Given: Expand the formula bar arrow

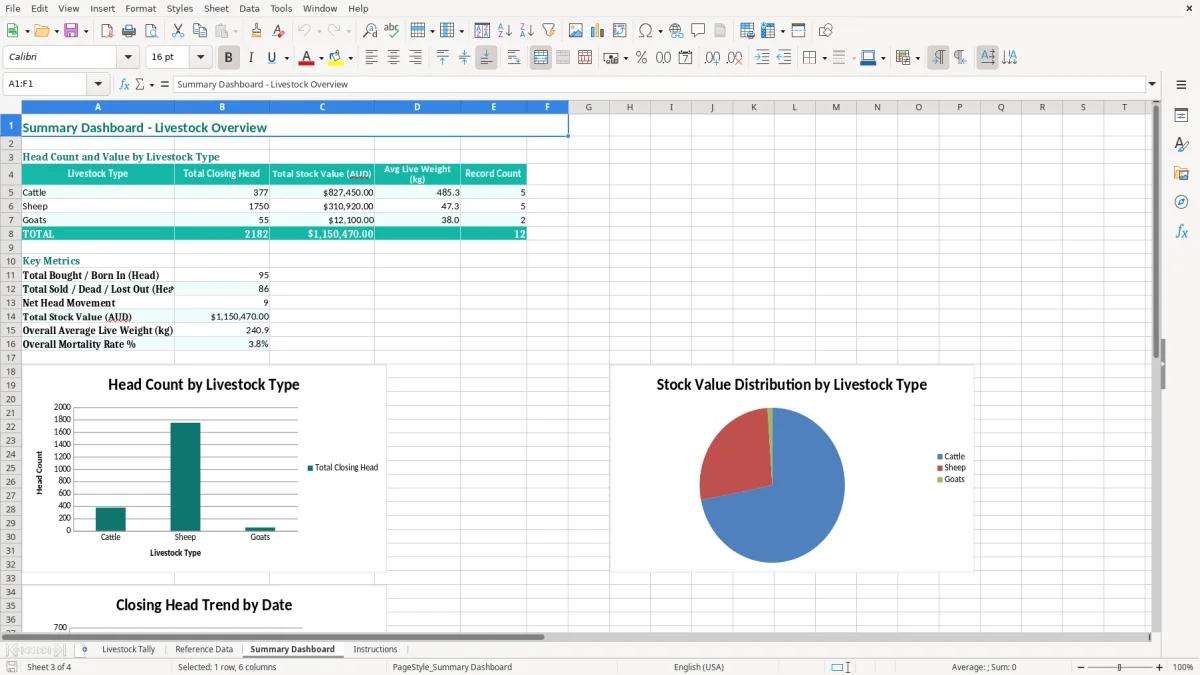Looking at the screenshot, I should (x=1152, y=84).
